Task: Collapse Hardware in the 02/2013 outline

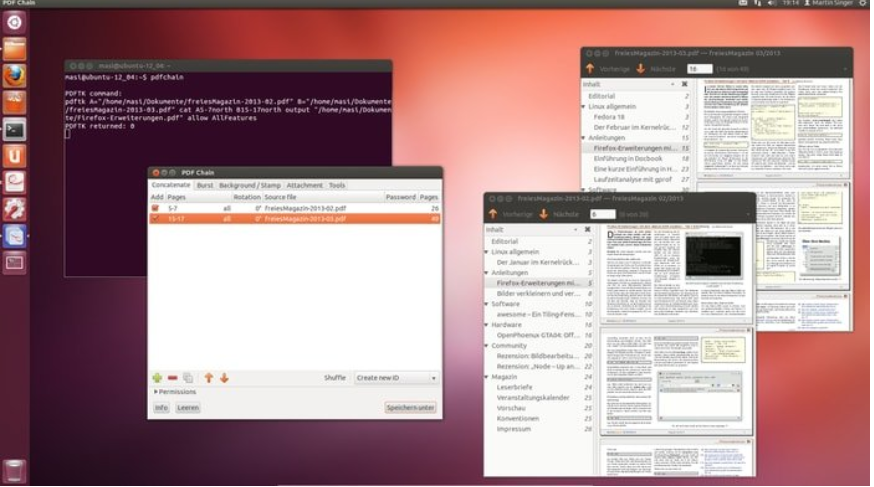Action: (x=487, y=325)
